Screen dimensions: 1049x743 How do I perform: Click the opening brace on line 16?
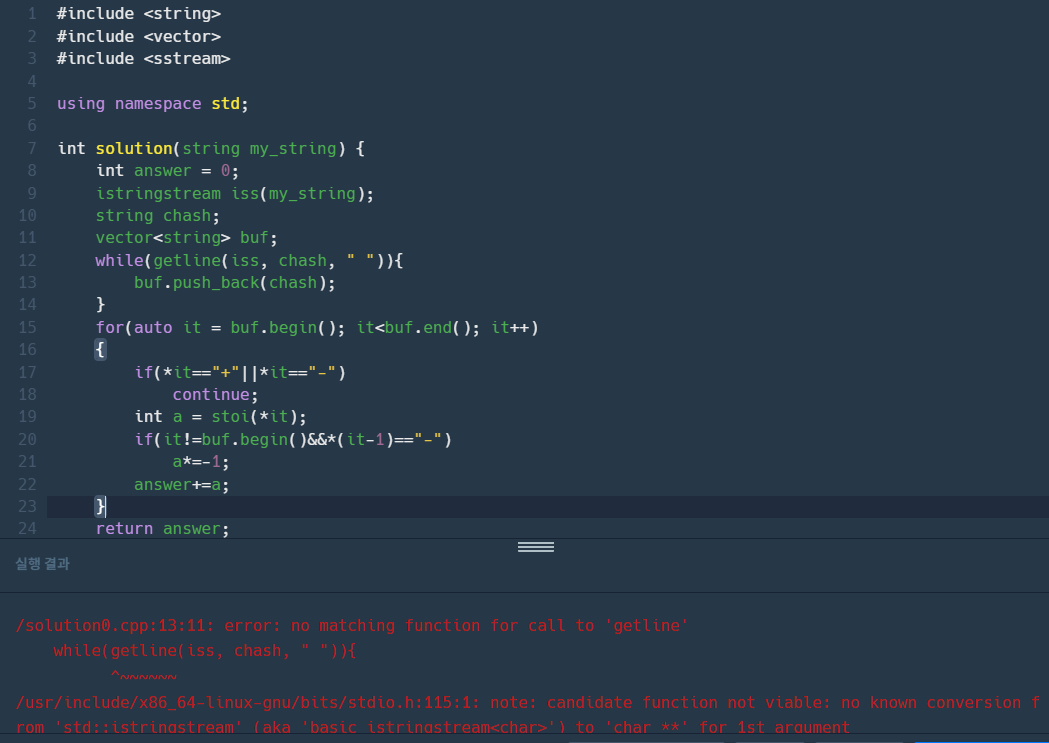click(100, 349)
